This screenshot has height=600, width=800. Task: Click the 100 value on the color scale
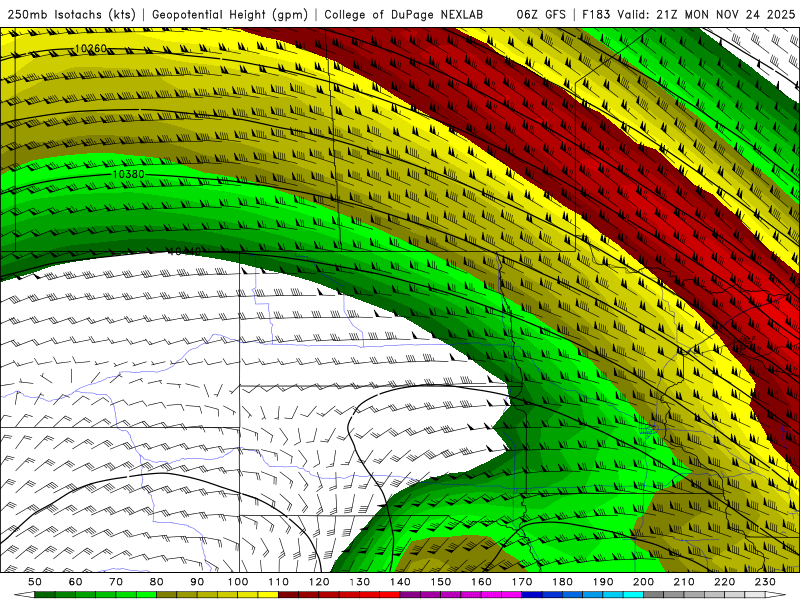pyautogui.click(x=238, y=582)
